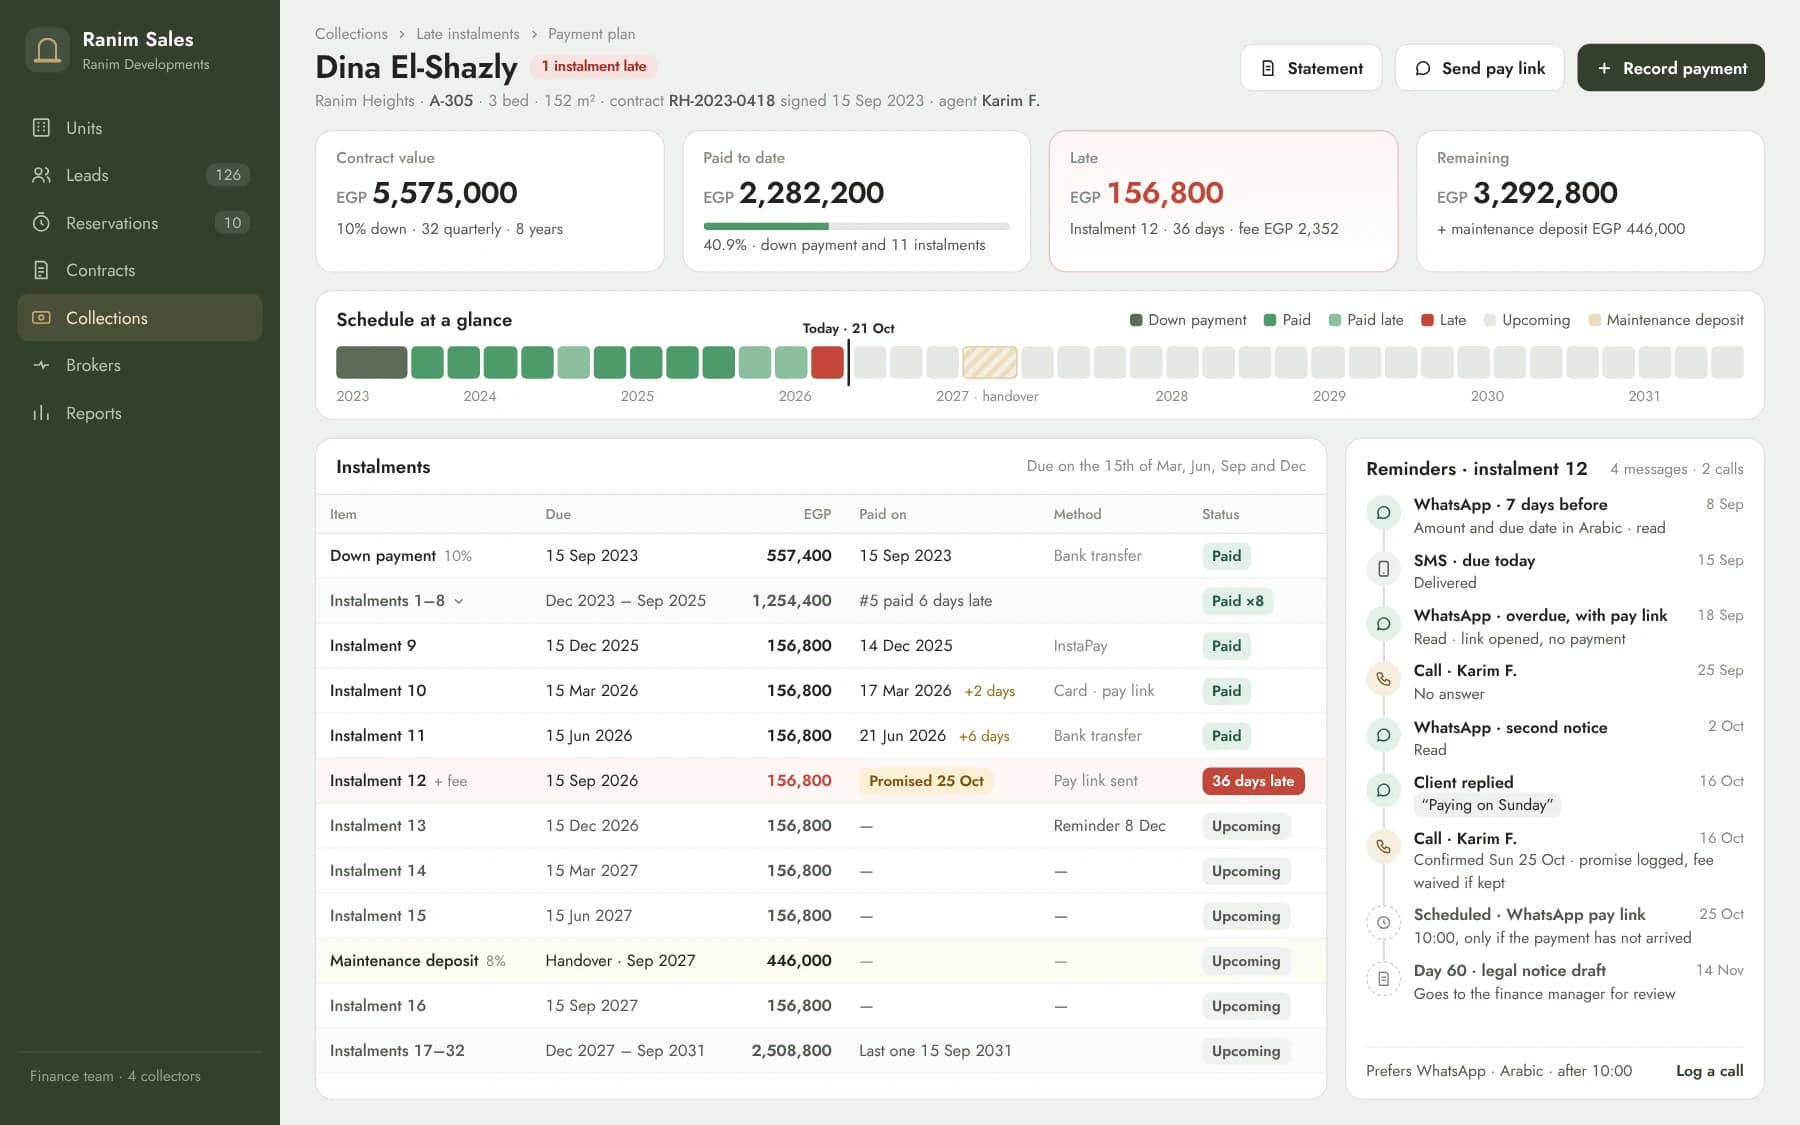Click the clock icon for scheduled WhatsApp pay link
Screen dimensions: 1800x1125
click(x=1383, y=922)
